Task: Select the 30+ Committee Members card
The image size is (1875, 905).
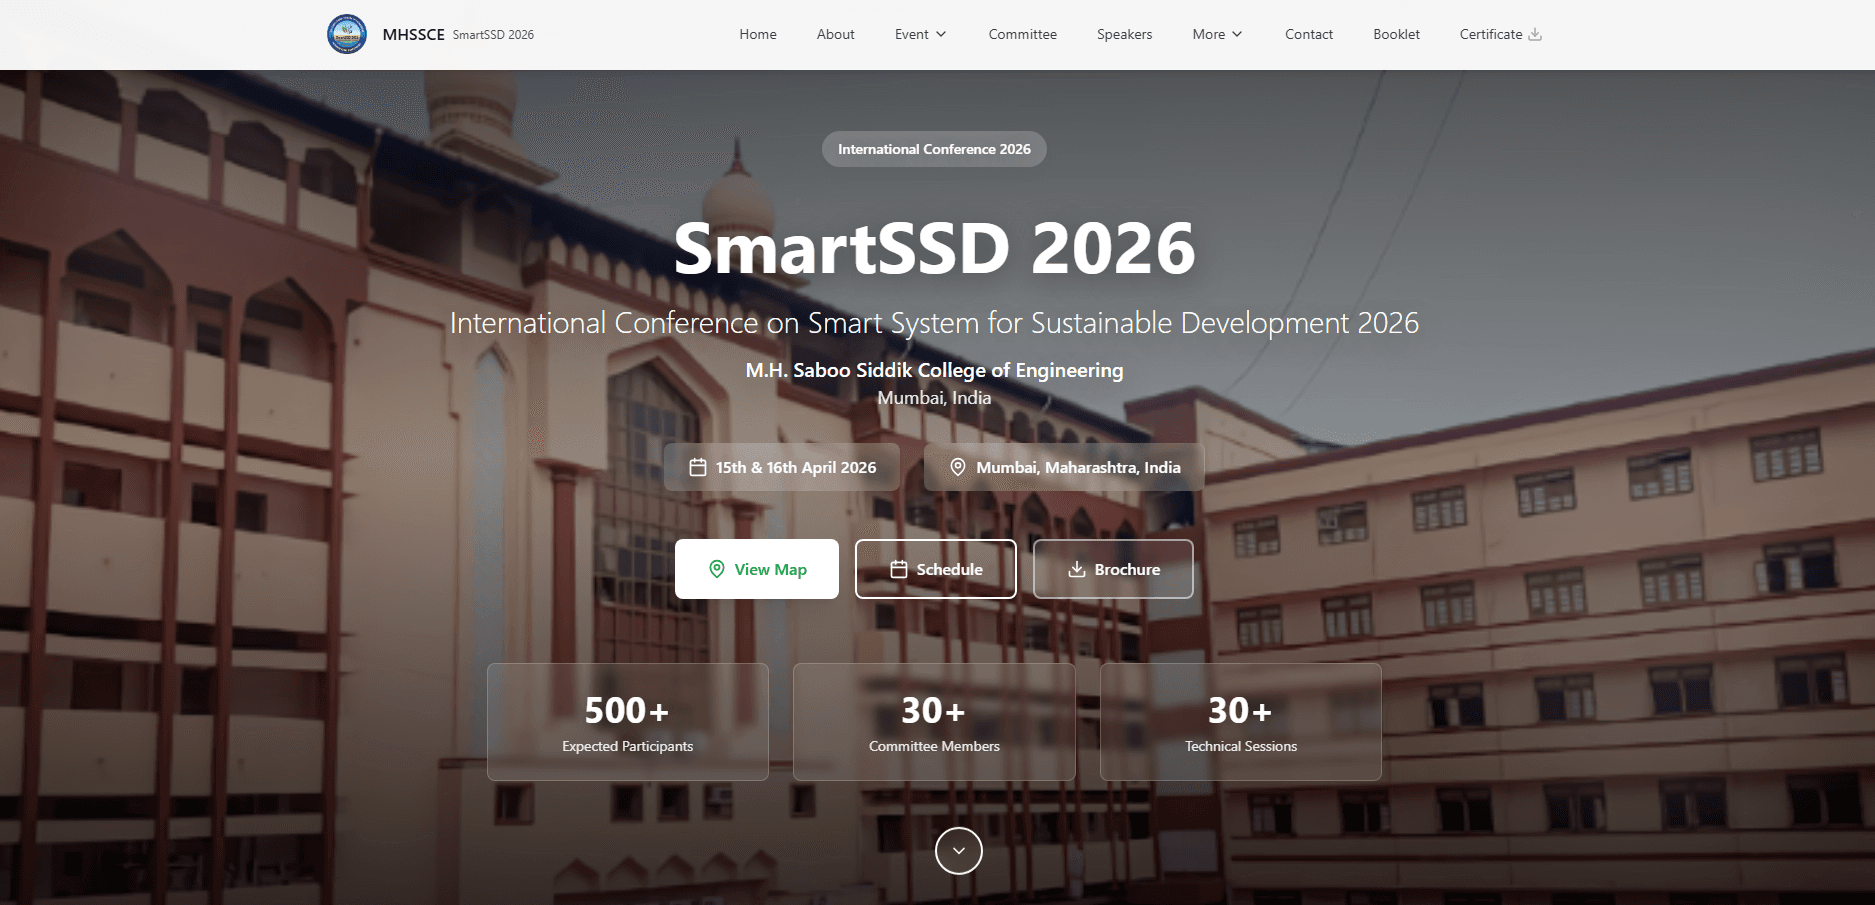Action: pyautogui.click(x=934, y=722)
